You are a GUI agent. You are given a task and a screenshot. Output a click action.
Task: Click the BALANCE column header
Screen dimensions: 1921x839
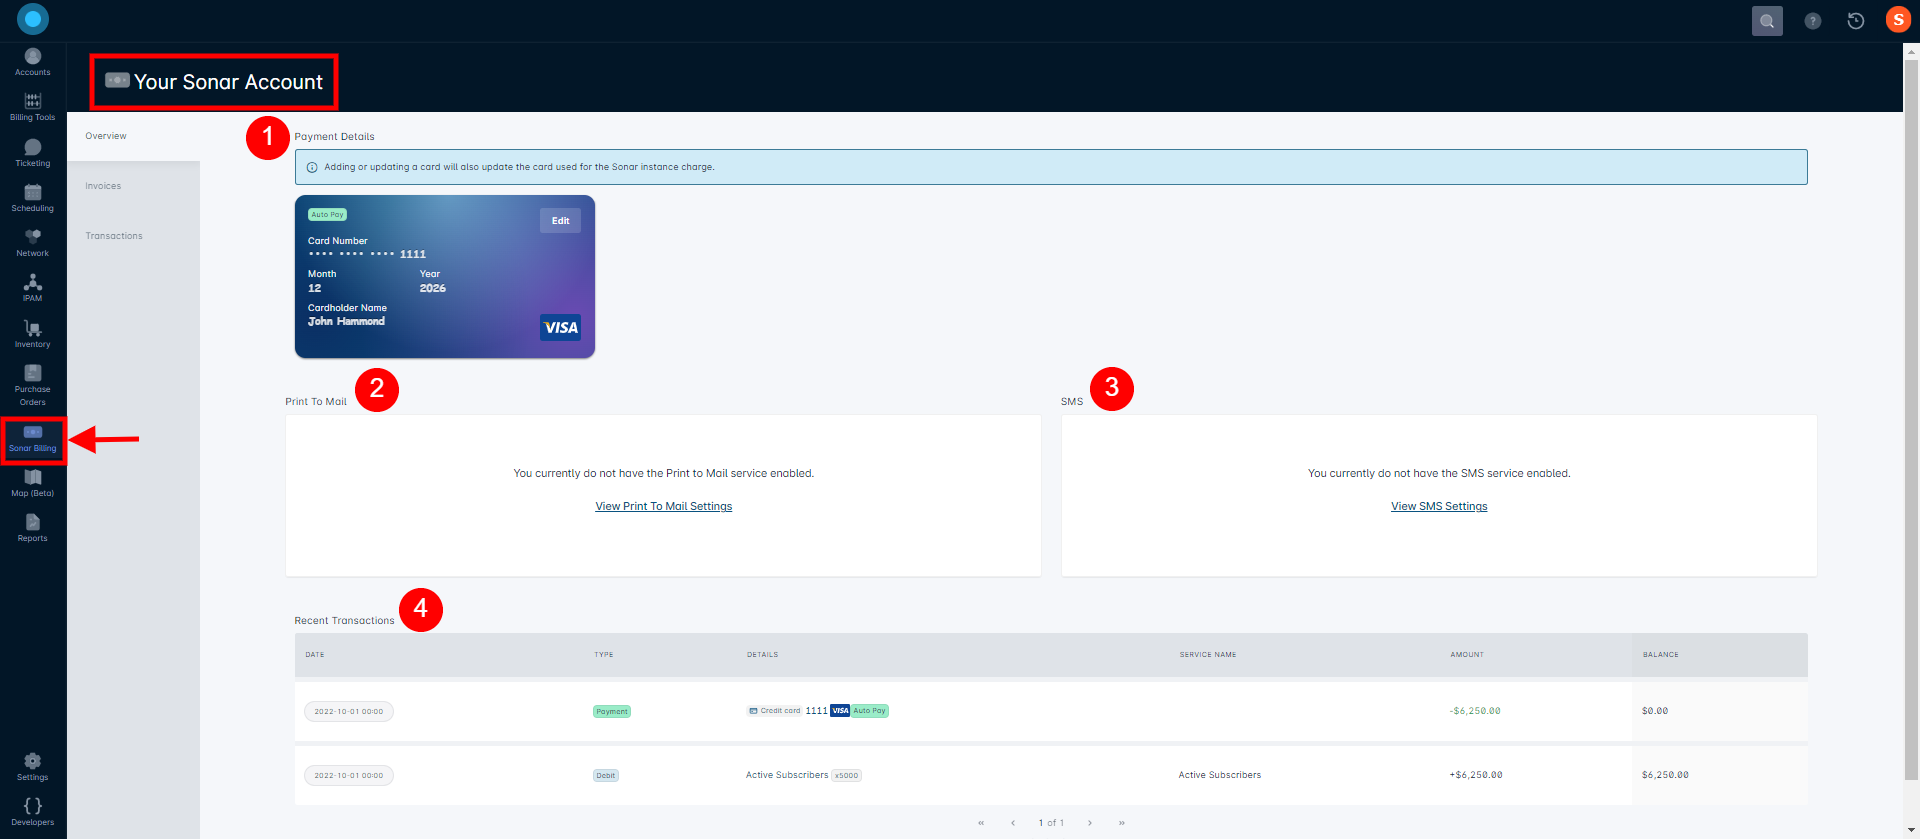click(x=1661, y=655)
